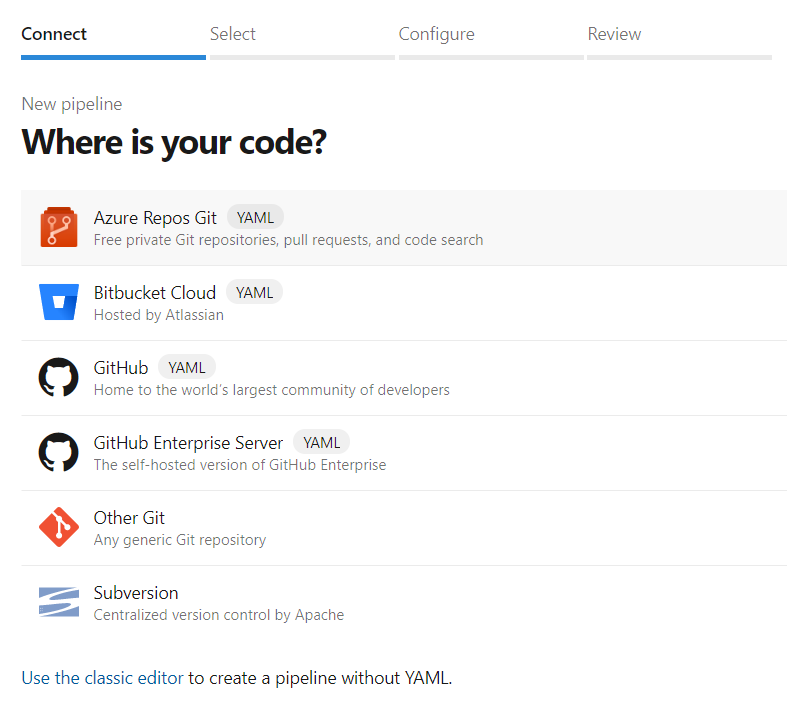Click the 'New pipeline' label

[x=72, y=104]
